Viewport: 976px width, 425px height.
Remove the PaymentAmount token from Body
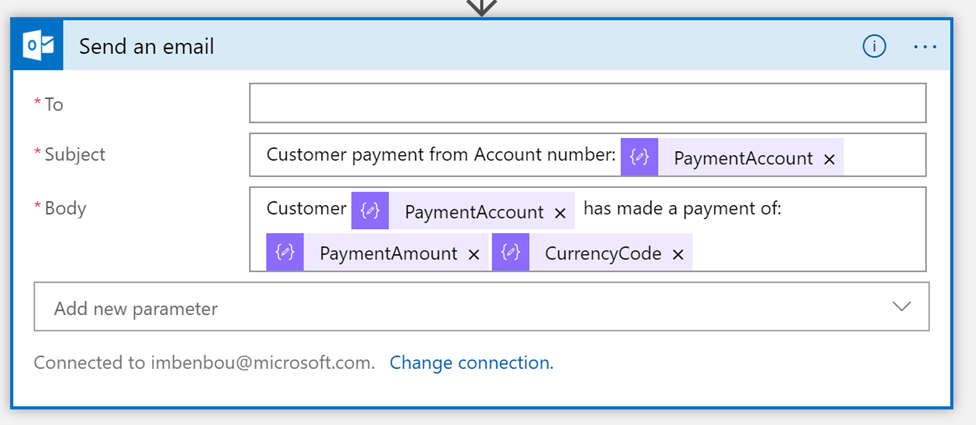474,254
